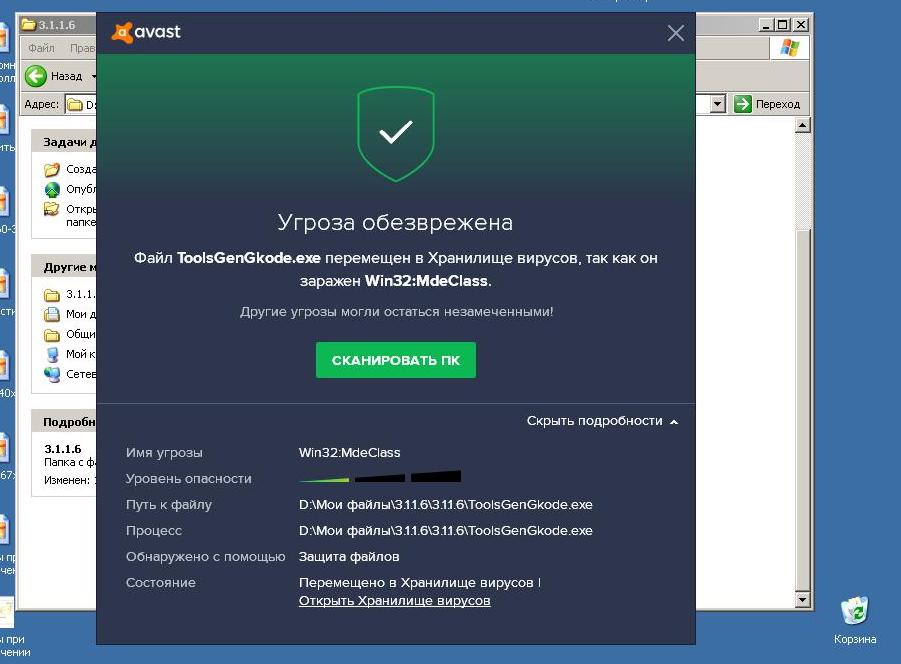The width and height of the screenshot is (901, 664).
Task: Open the Корзина recycle bin on desktop
Action: (855, 620)
